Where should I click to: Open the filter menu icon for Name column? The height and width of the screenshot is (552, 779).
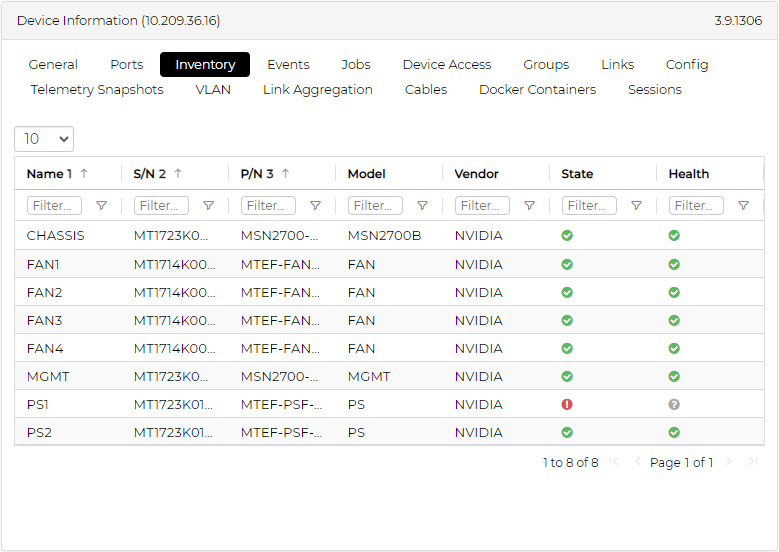(101, 206)
